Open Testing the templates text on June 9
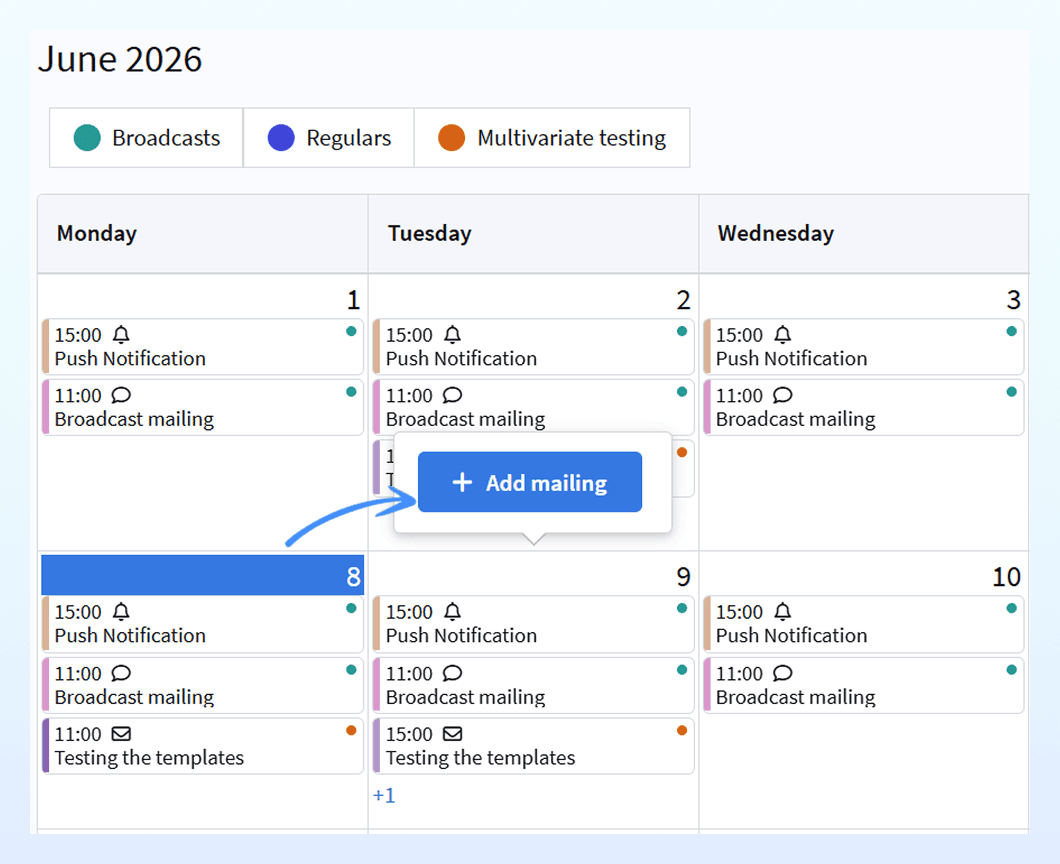Screen dimensions: 1060x864 (480, 758)
